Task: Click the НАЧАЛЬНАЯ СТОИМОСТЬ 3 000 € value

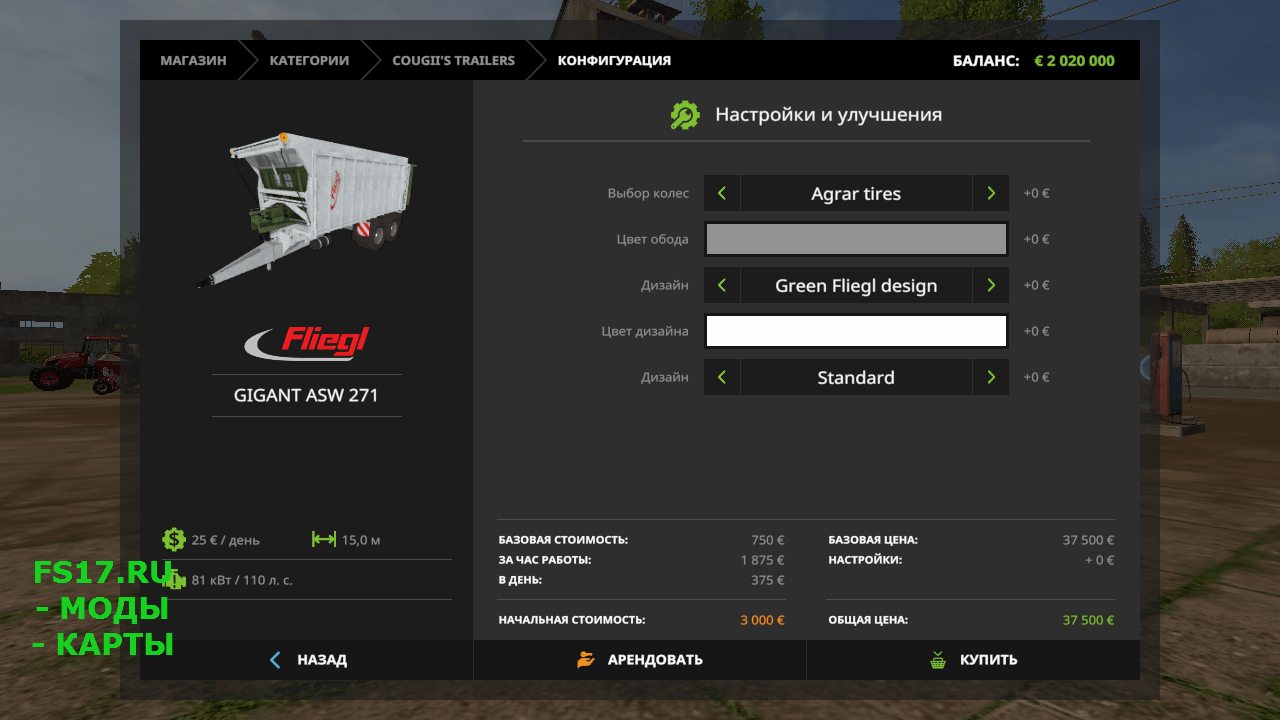Action: [762, 620]
